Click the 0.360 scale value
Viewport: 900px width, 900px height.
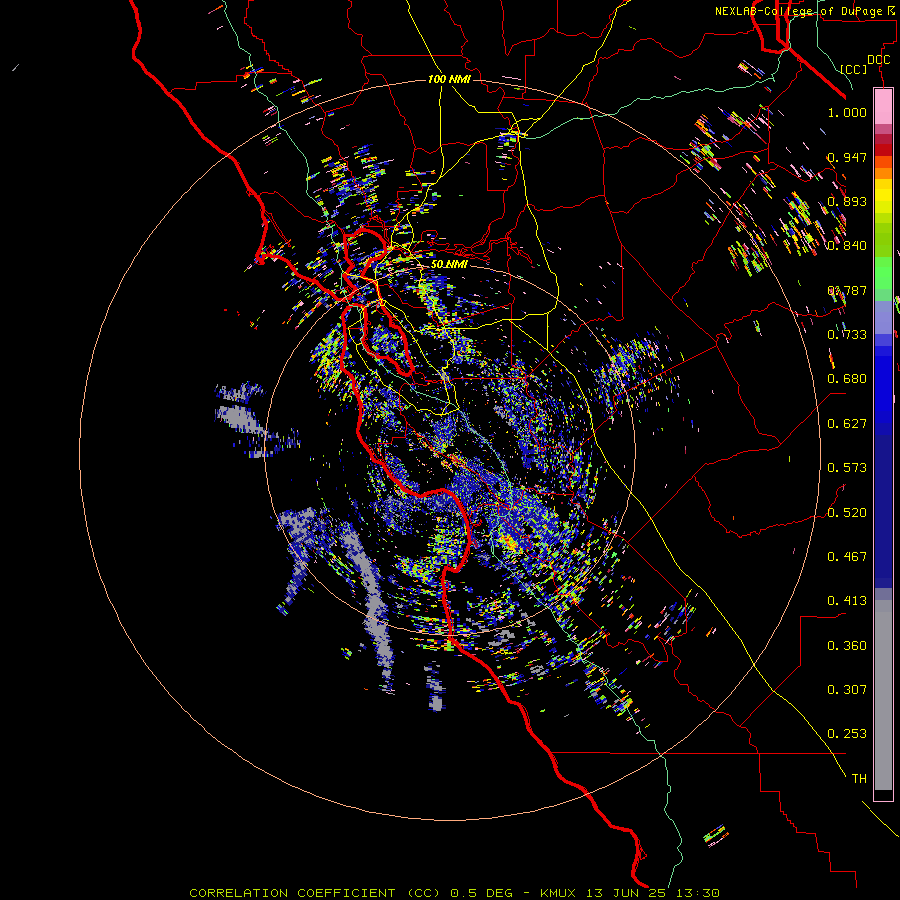click(847, 646)
